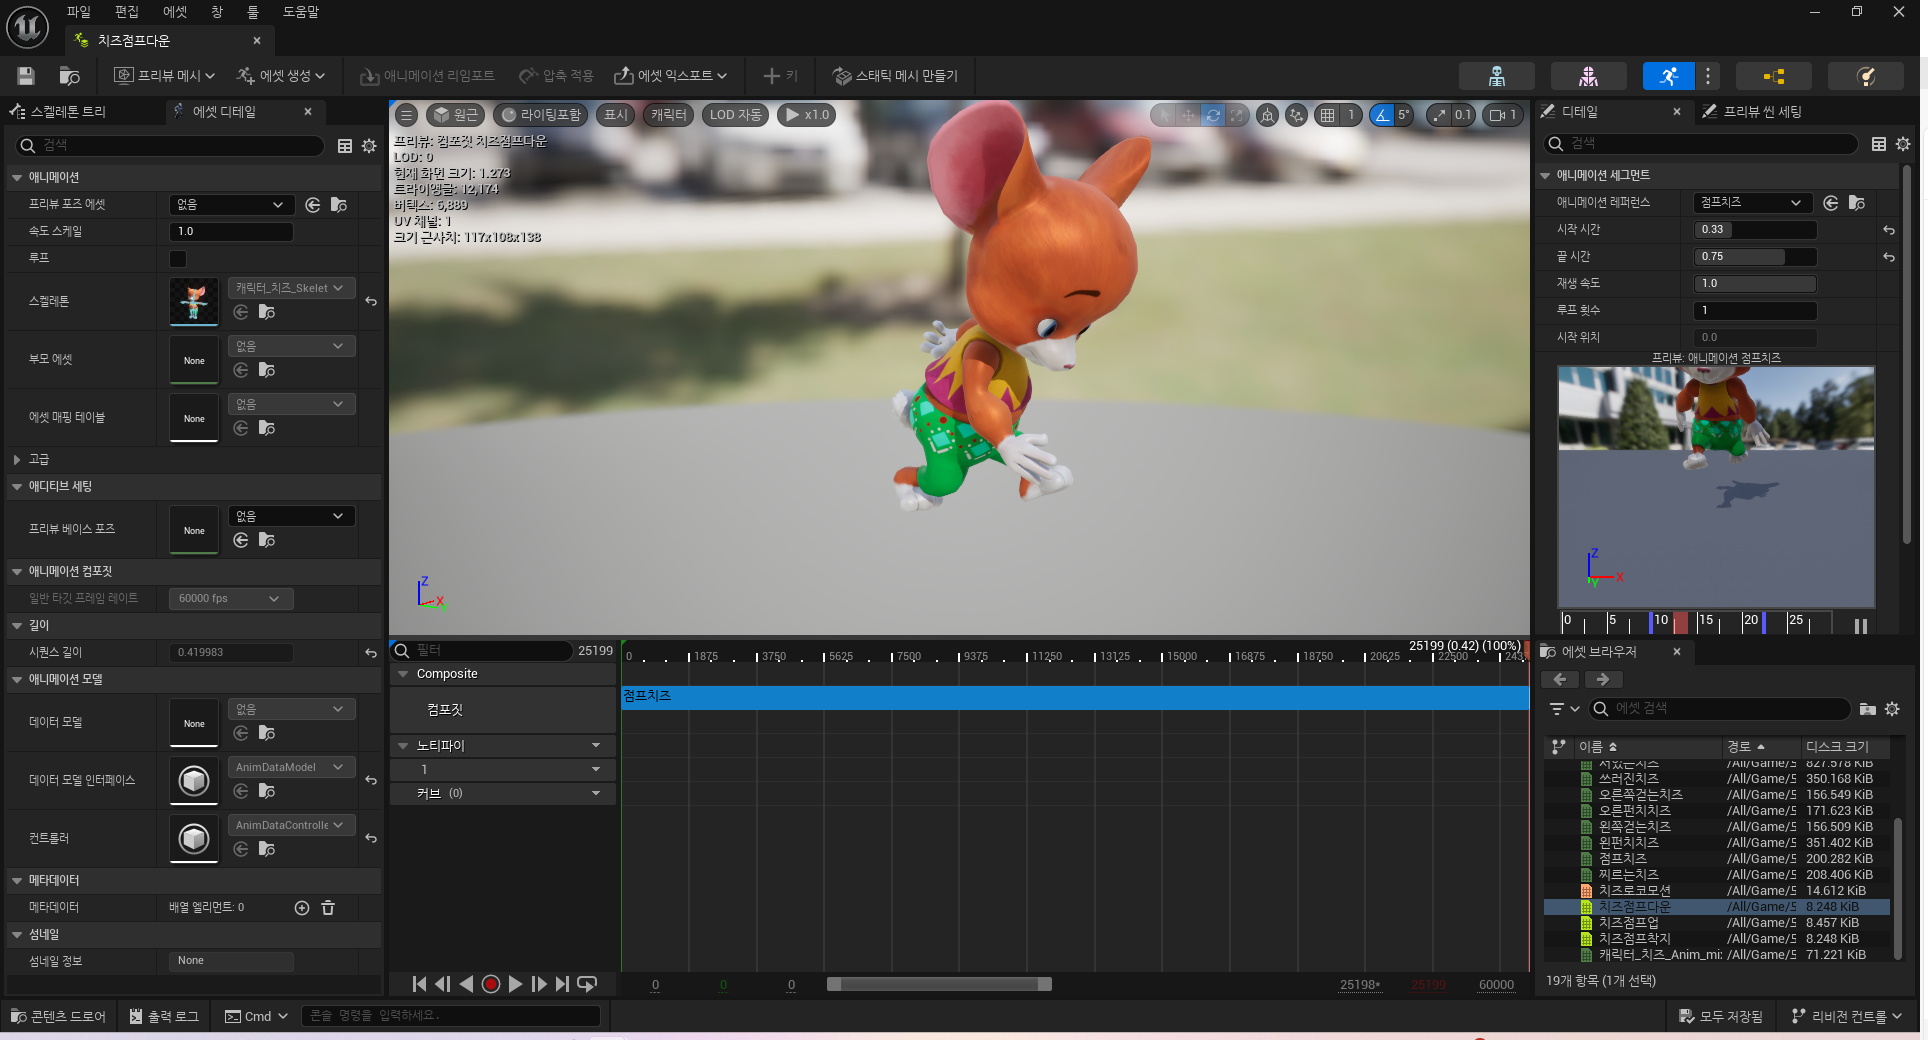Select the viewport selection arrow tool
This screenshot has height=1040, width=1928.
[1164, 115]
